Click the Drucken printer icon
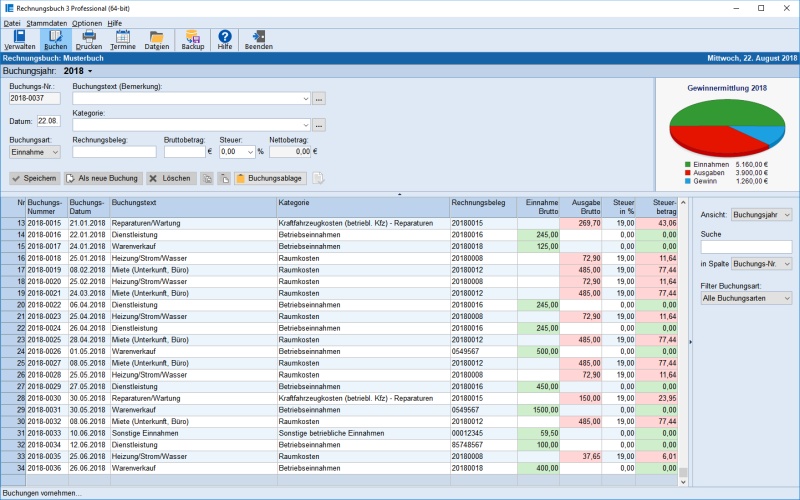 coord(89,40)
